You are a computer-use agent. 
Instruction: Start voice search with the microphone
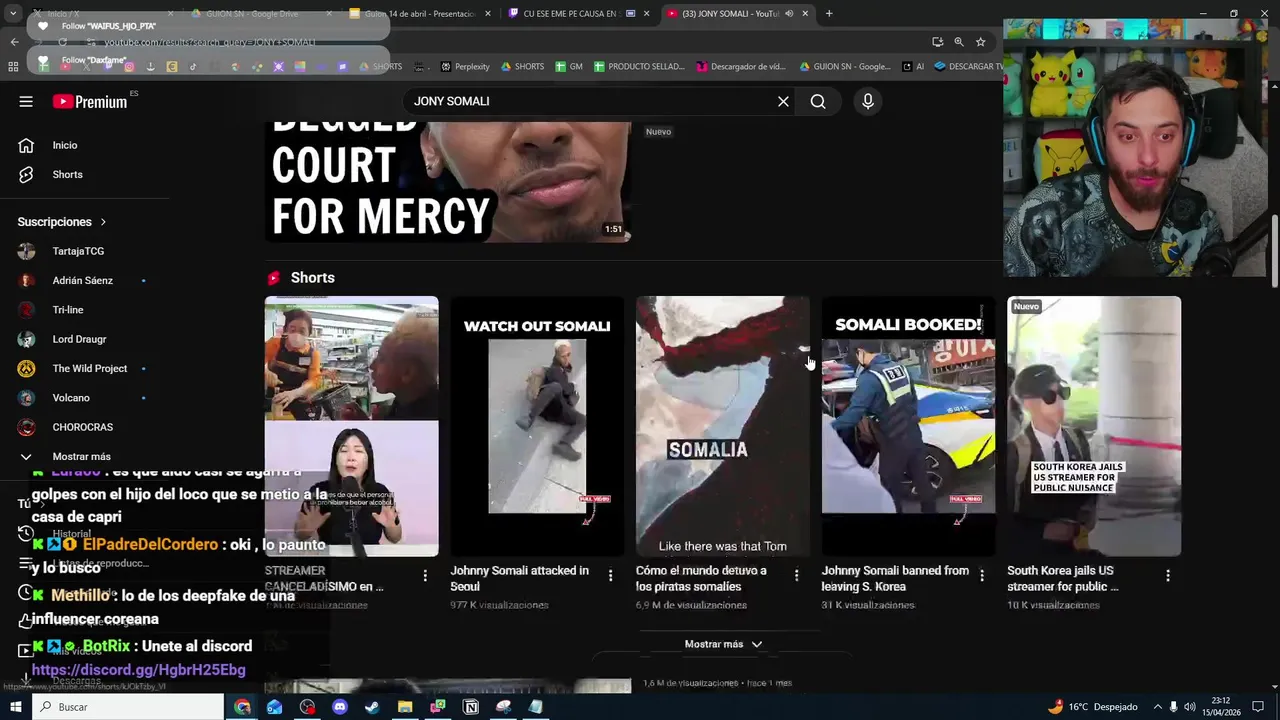coord(868,101)
